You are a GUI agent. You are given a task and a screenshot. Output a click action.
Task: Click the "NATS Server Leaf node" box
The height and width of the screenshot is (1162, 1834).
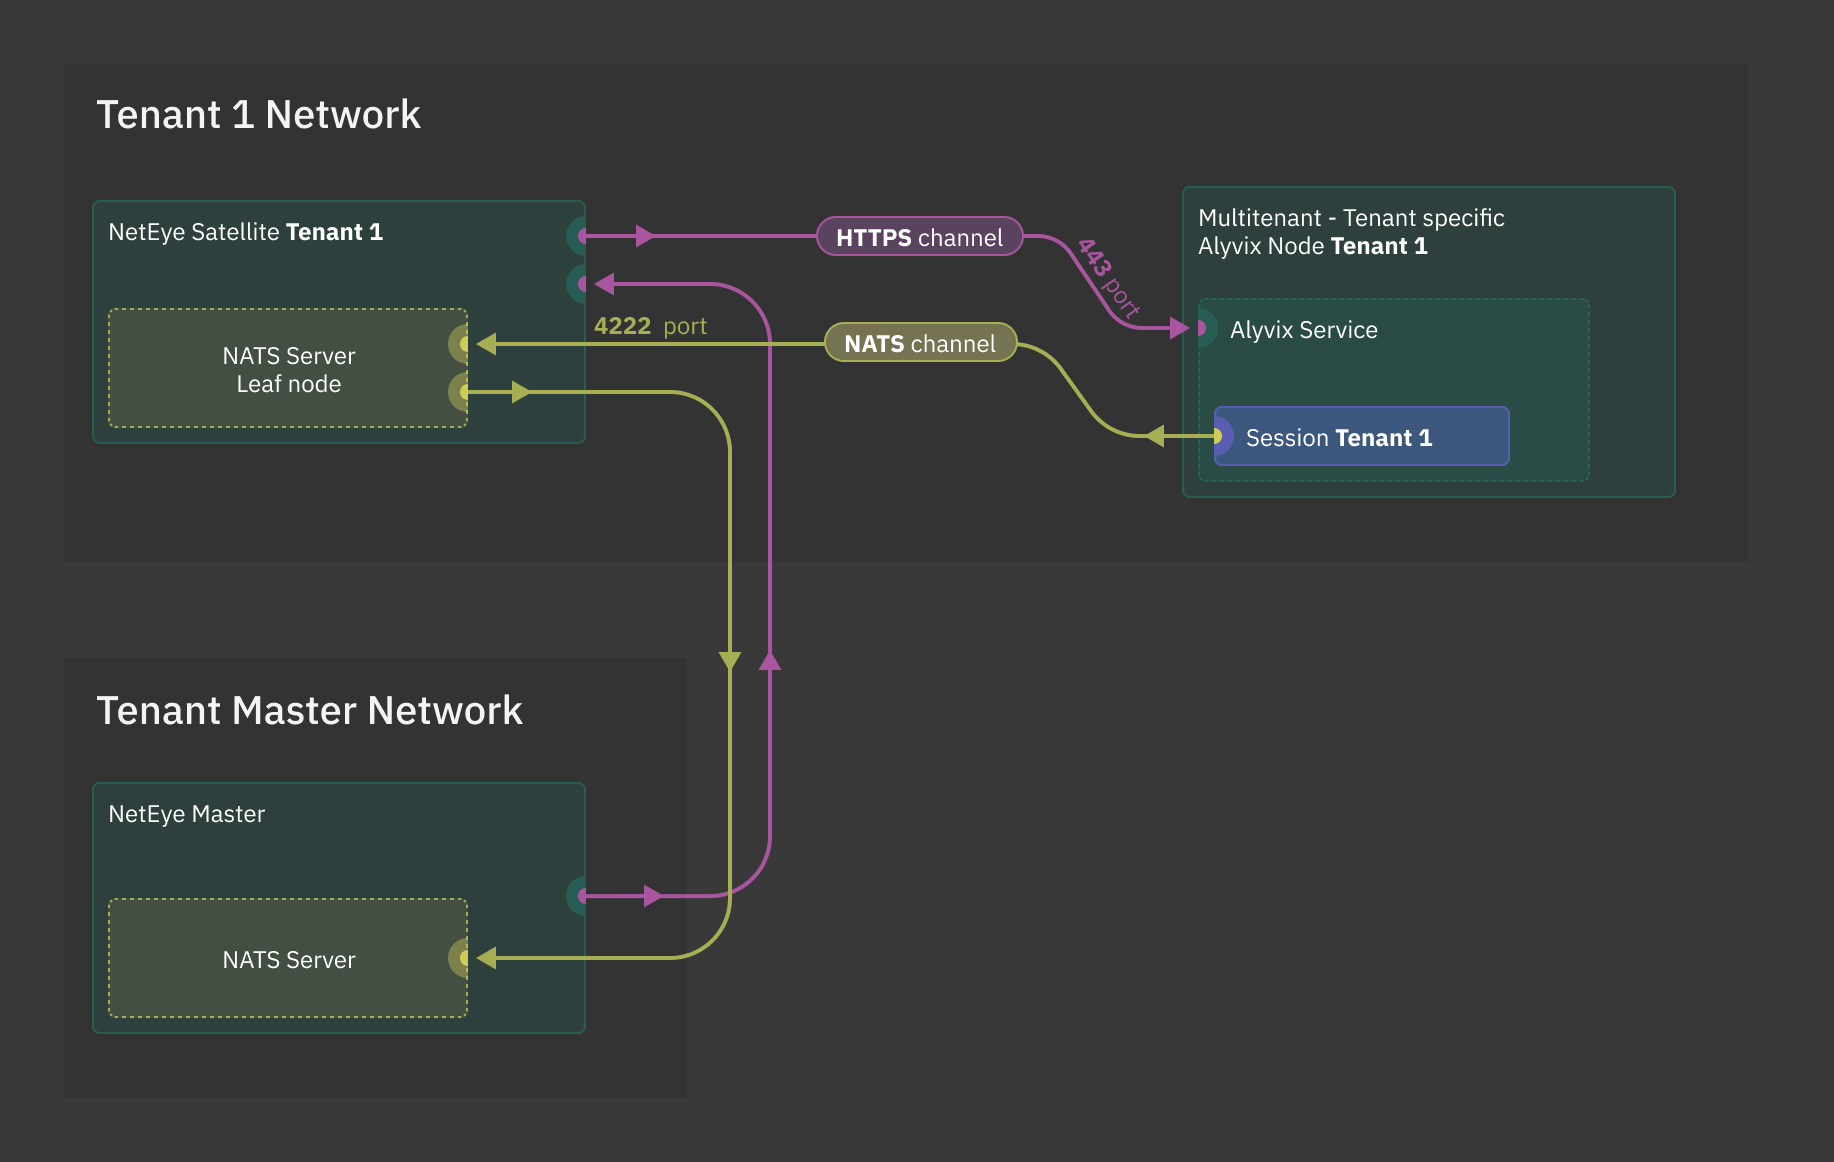pos(288,369)
